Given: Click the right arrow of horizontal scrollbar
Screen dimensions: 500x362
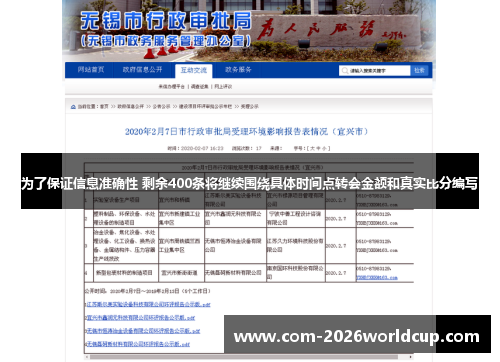Looking at the screenshot, I should tap(411, 357).
